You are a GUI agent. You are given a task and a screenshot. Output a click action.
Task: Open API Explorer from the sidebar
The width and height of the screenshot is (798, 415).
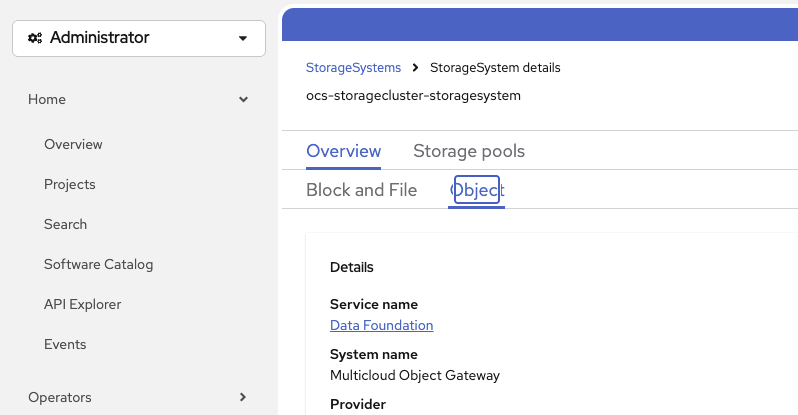82,304
